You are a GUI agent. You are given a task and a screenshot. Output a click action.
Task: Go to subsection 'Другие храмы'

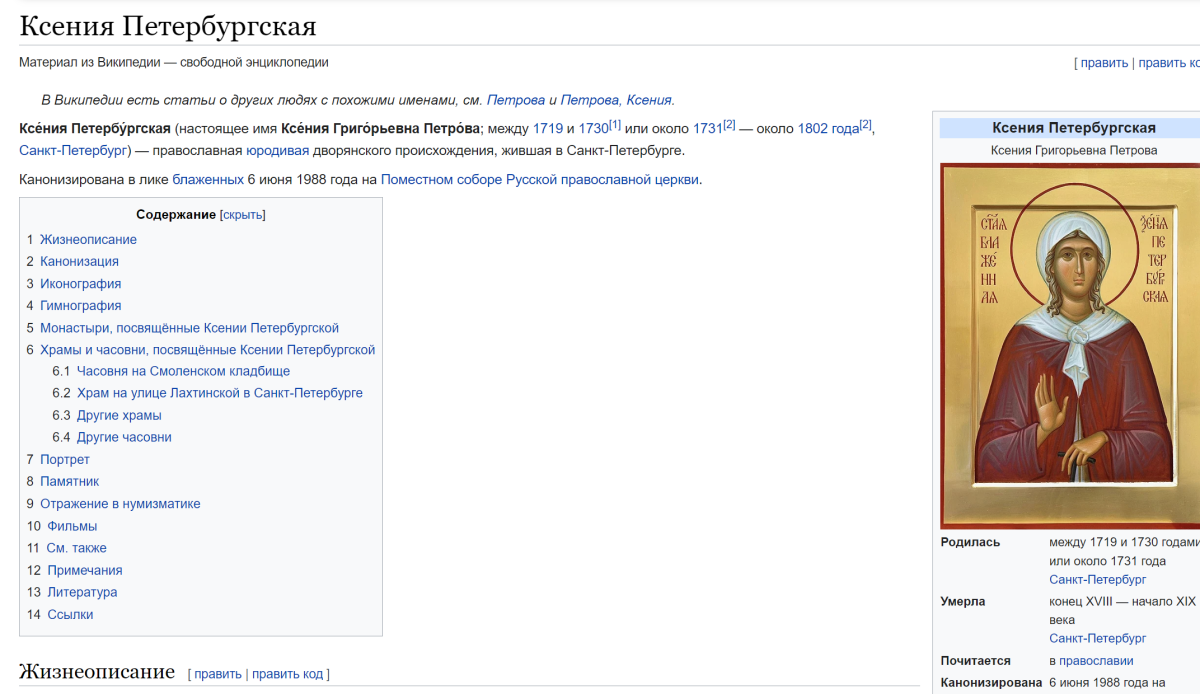tap(119, 416)
